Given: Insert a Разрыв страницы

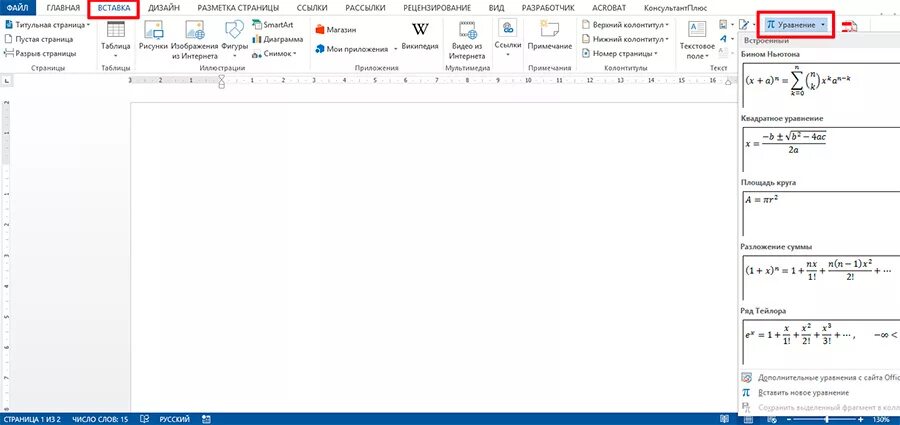Looking at the screenshot, I should (x=40, y=53).
